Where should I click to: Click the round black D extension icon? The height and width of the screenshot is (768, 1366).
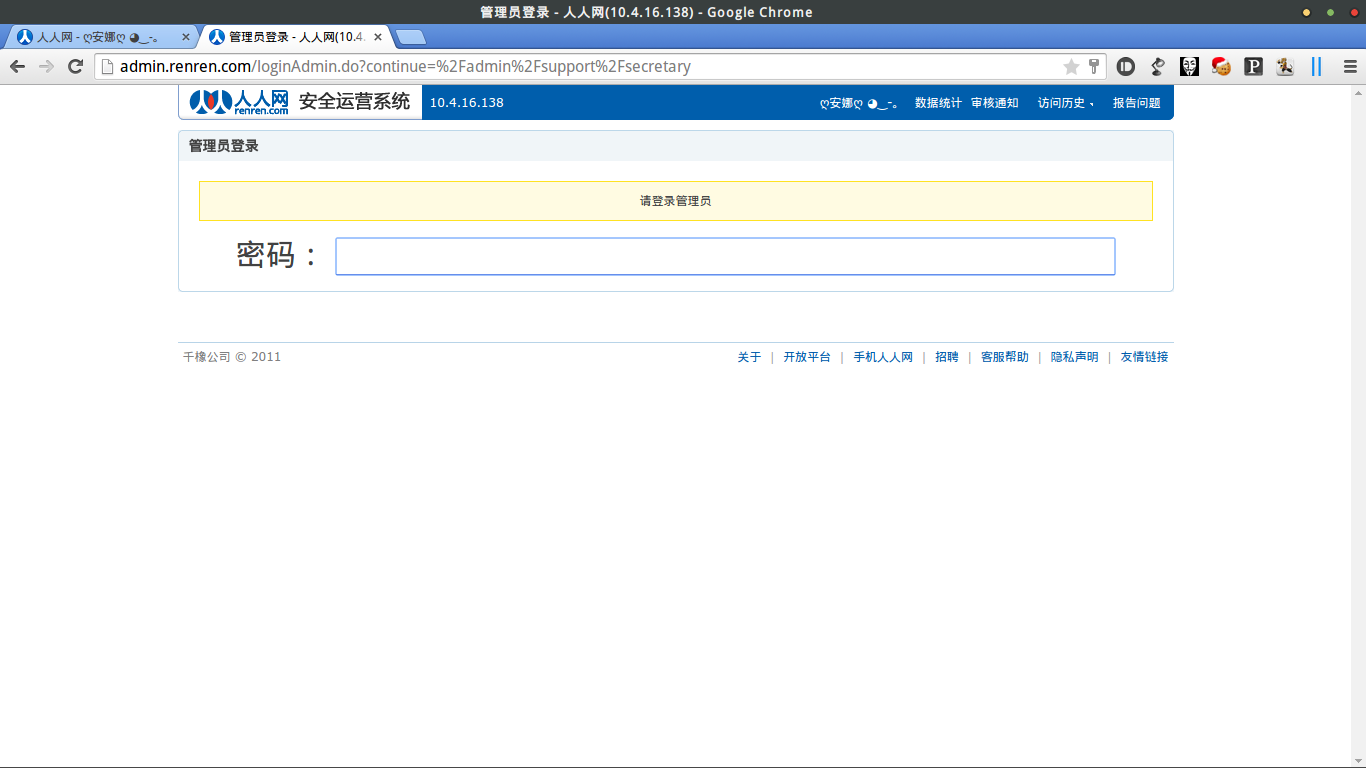point(1126,67)
